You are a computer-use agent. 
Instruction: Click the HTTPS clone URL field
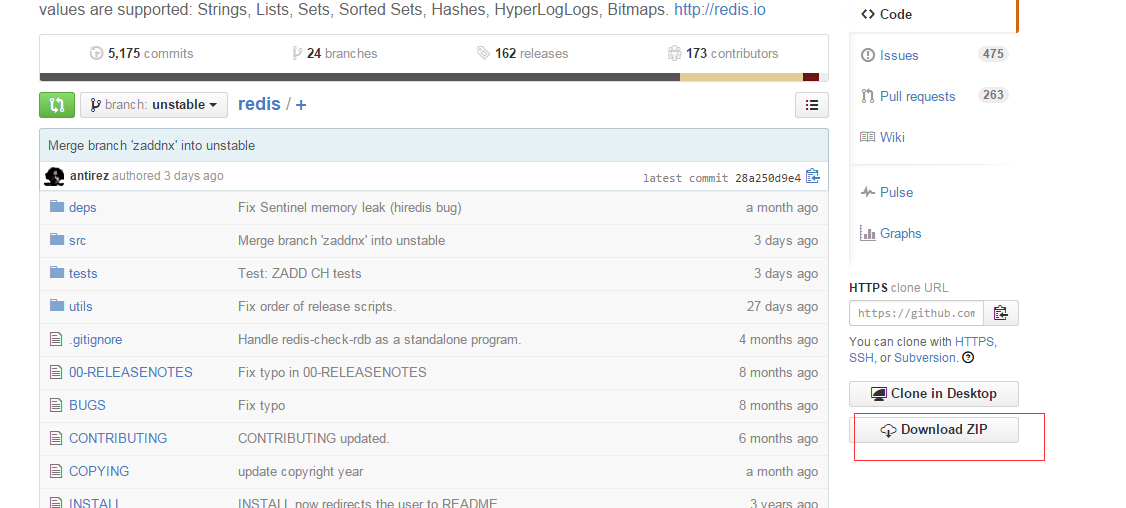[916, 313]
